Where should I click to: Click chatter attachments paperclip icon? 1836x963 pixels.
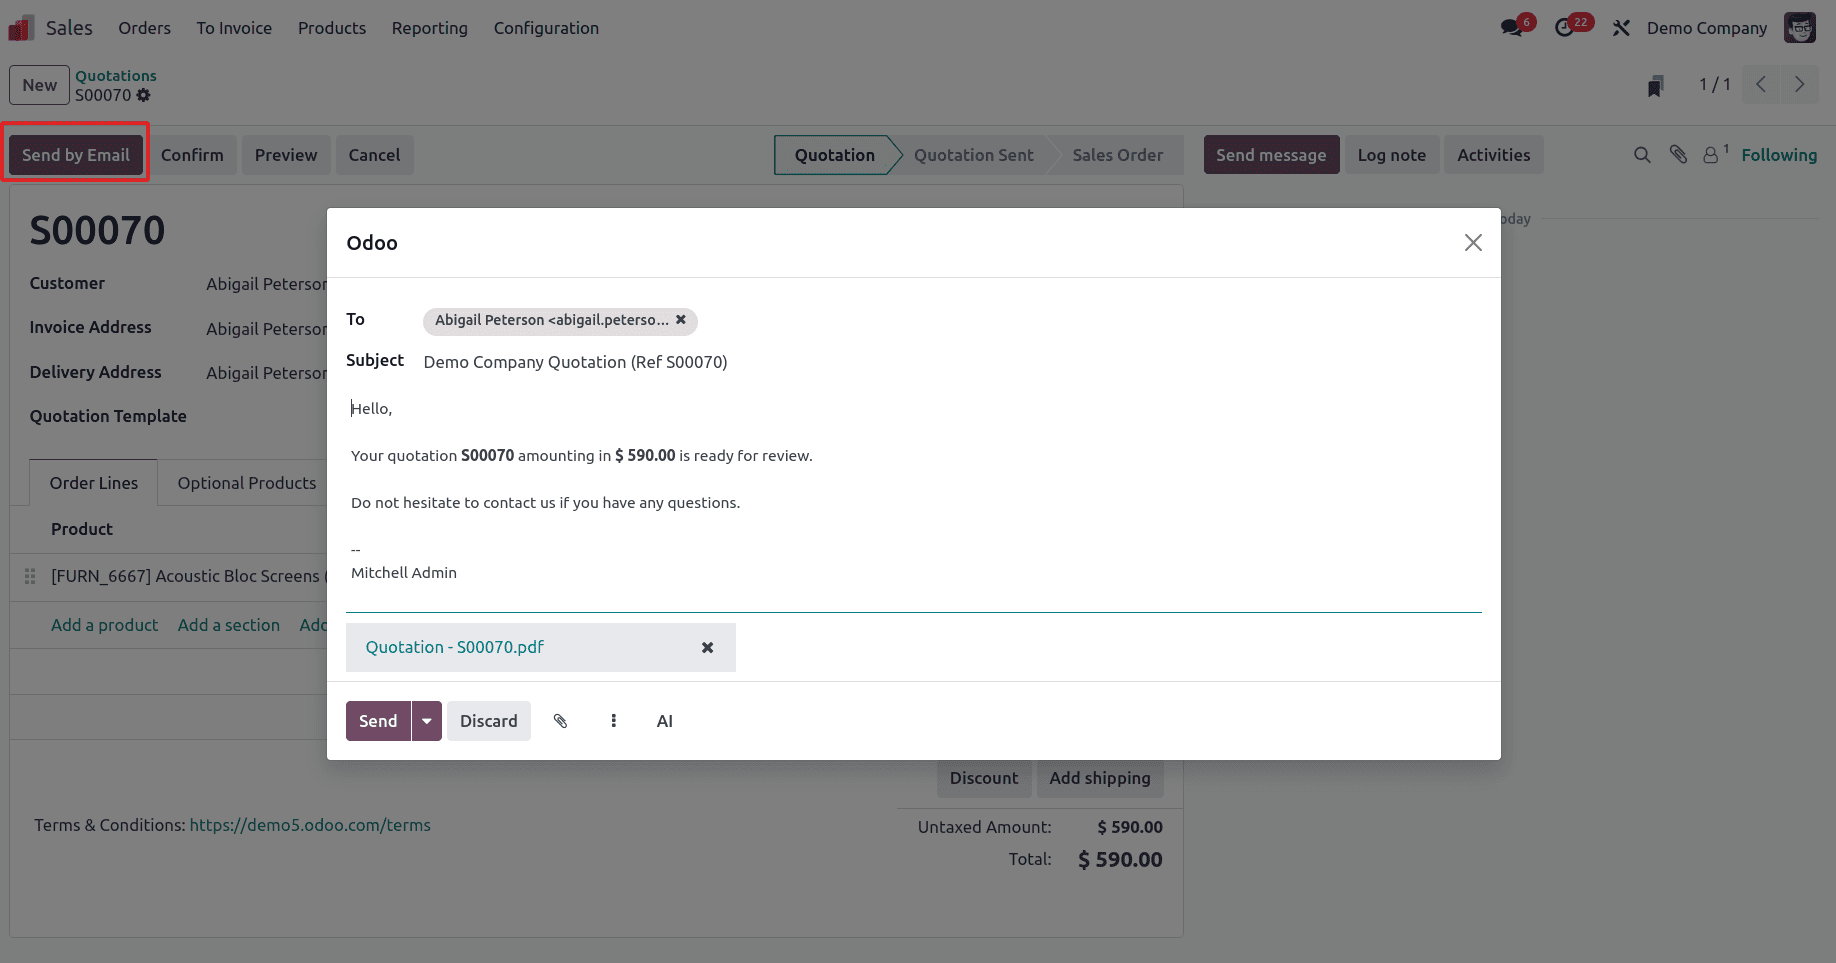[x=1678, y=154]
